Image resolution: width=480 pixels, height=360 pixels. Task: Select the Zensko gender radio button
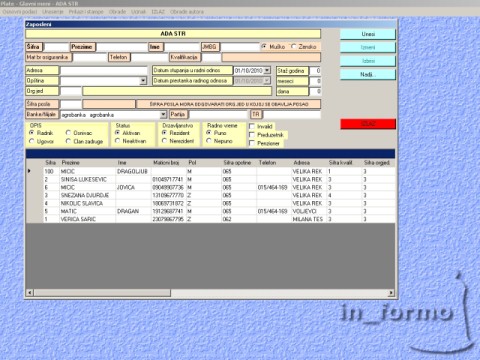pyautogui.click(x=293, y=47)
